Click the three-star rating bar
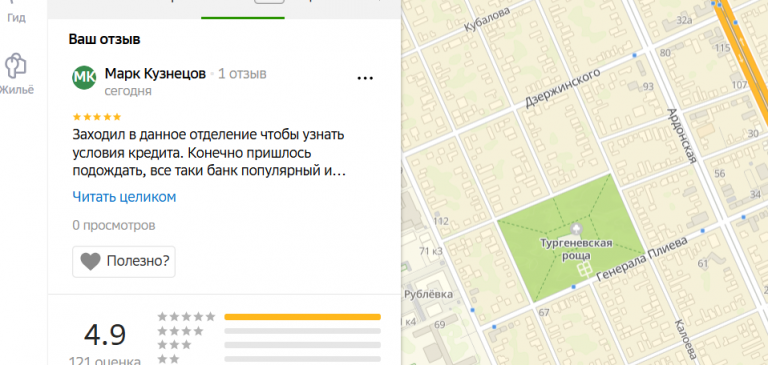This screenshot has height=365, width=768. pos(302,345)
